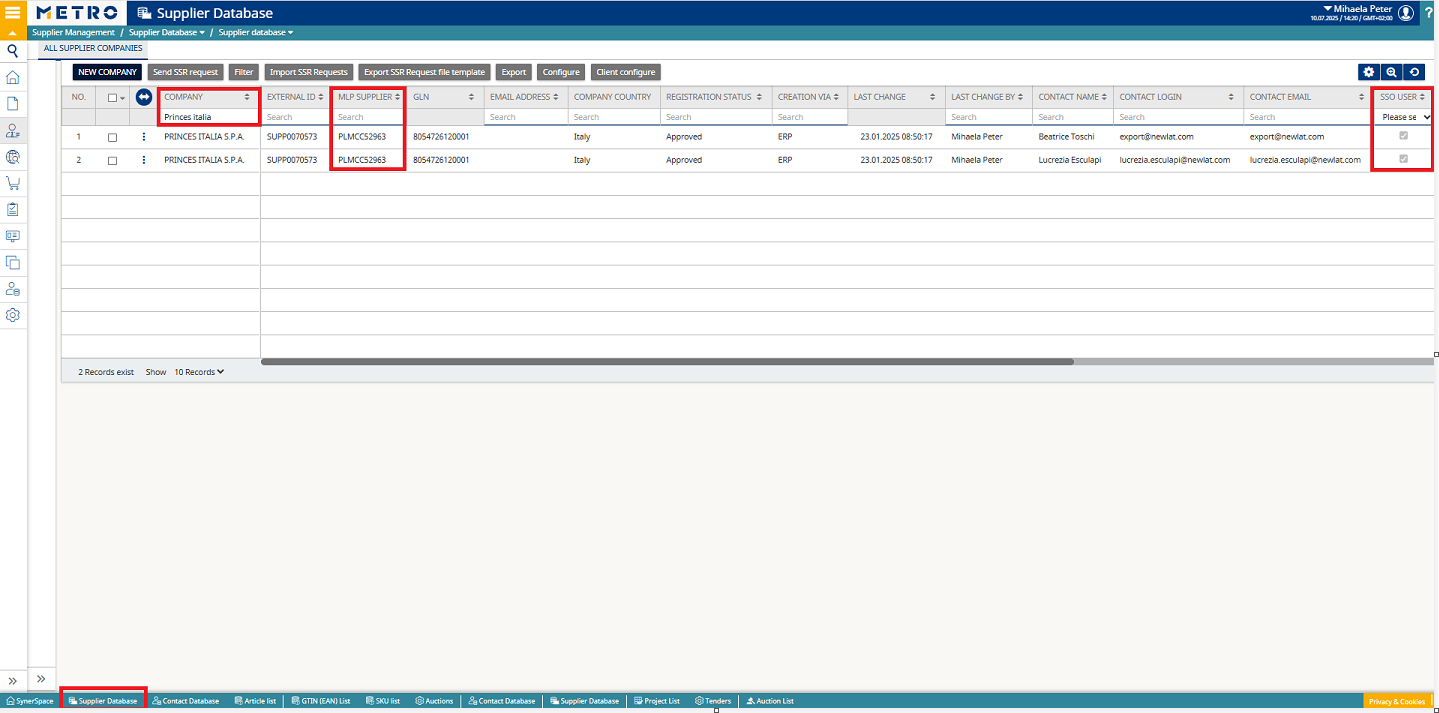Click the user profile avatar icon
The height and width of the screenshot is (713, 1439).
1406,13
